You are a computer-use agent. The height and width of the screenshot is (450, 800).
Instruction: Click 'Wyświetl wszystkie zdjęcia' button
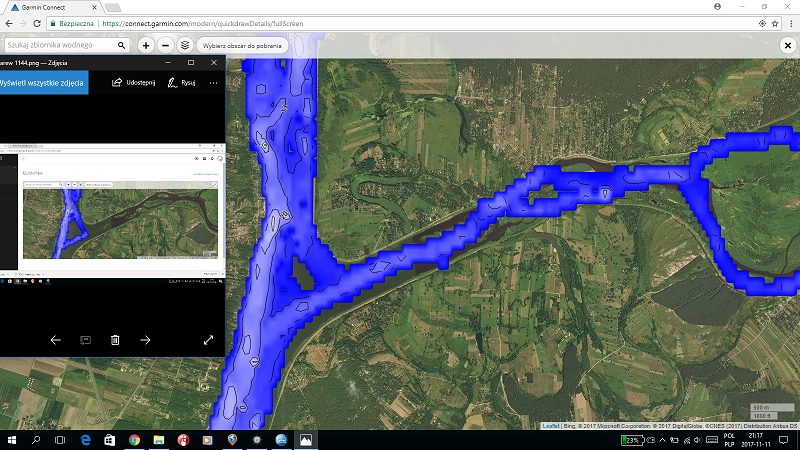coord(42,83)
